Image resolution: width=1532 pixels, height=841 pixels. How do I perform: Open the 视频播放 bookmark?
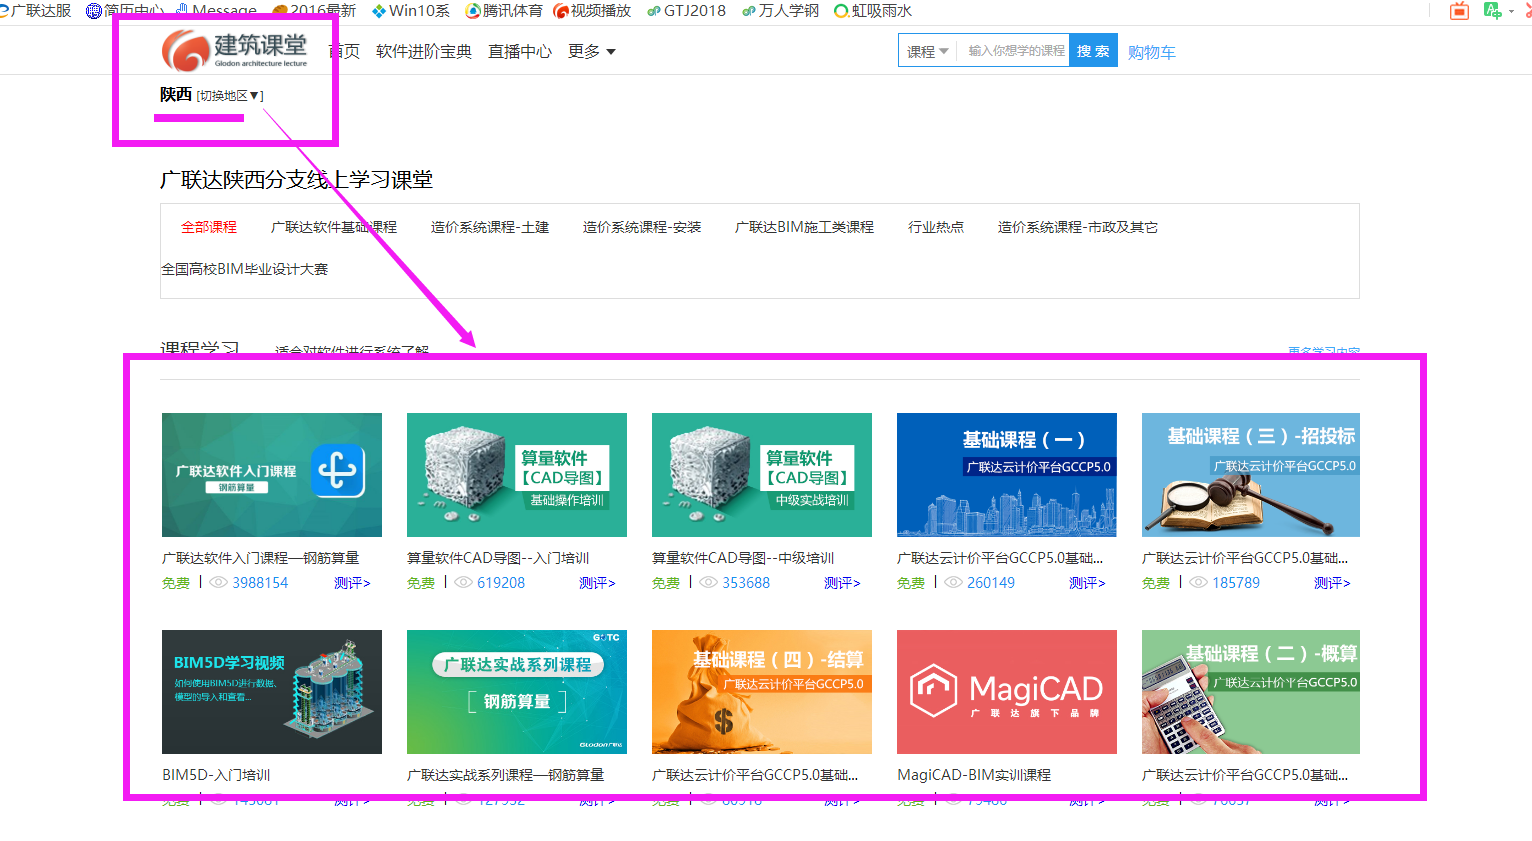pos(592,10)
